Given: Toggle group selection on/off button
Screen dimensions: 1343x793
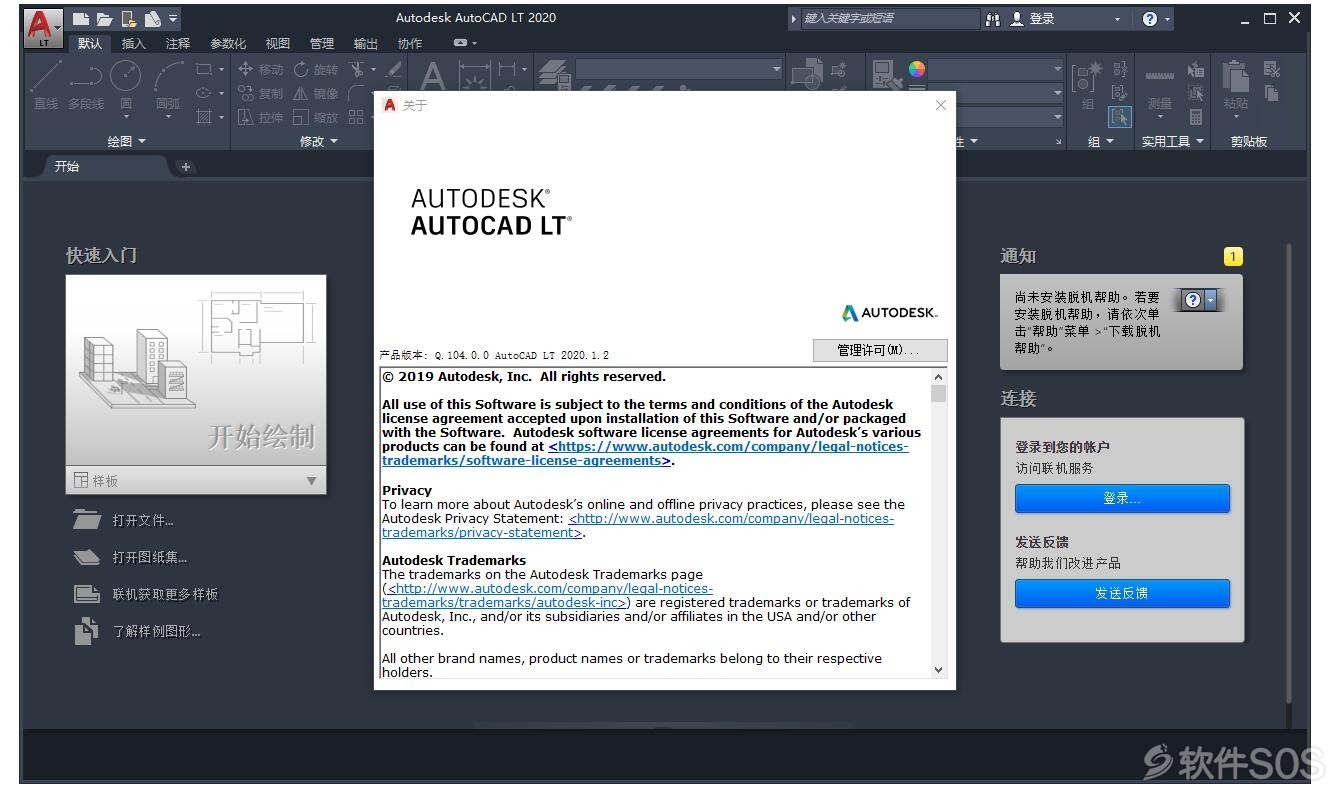Looking at the screenshot, I should pos(1120,117).
